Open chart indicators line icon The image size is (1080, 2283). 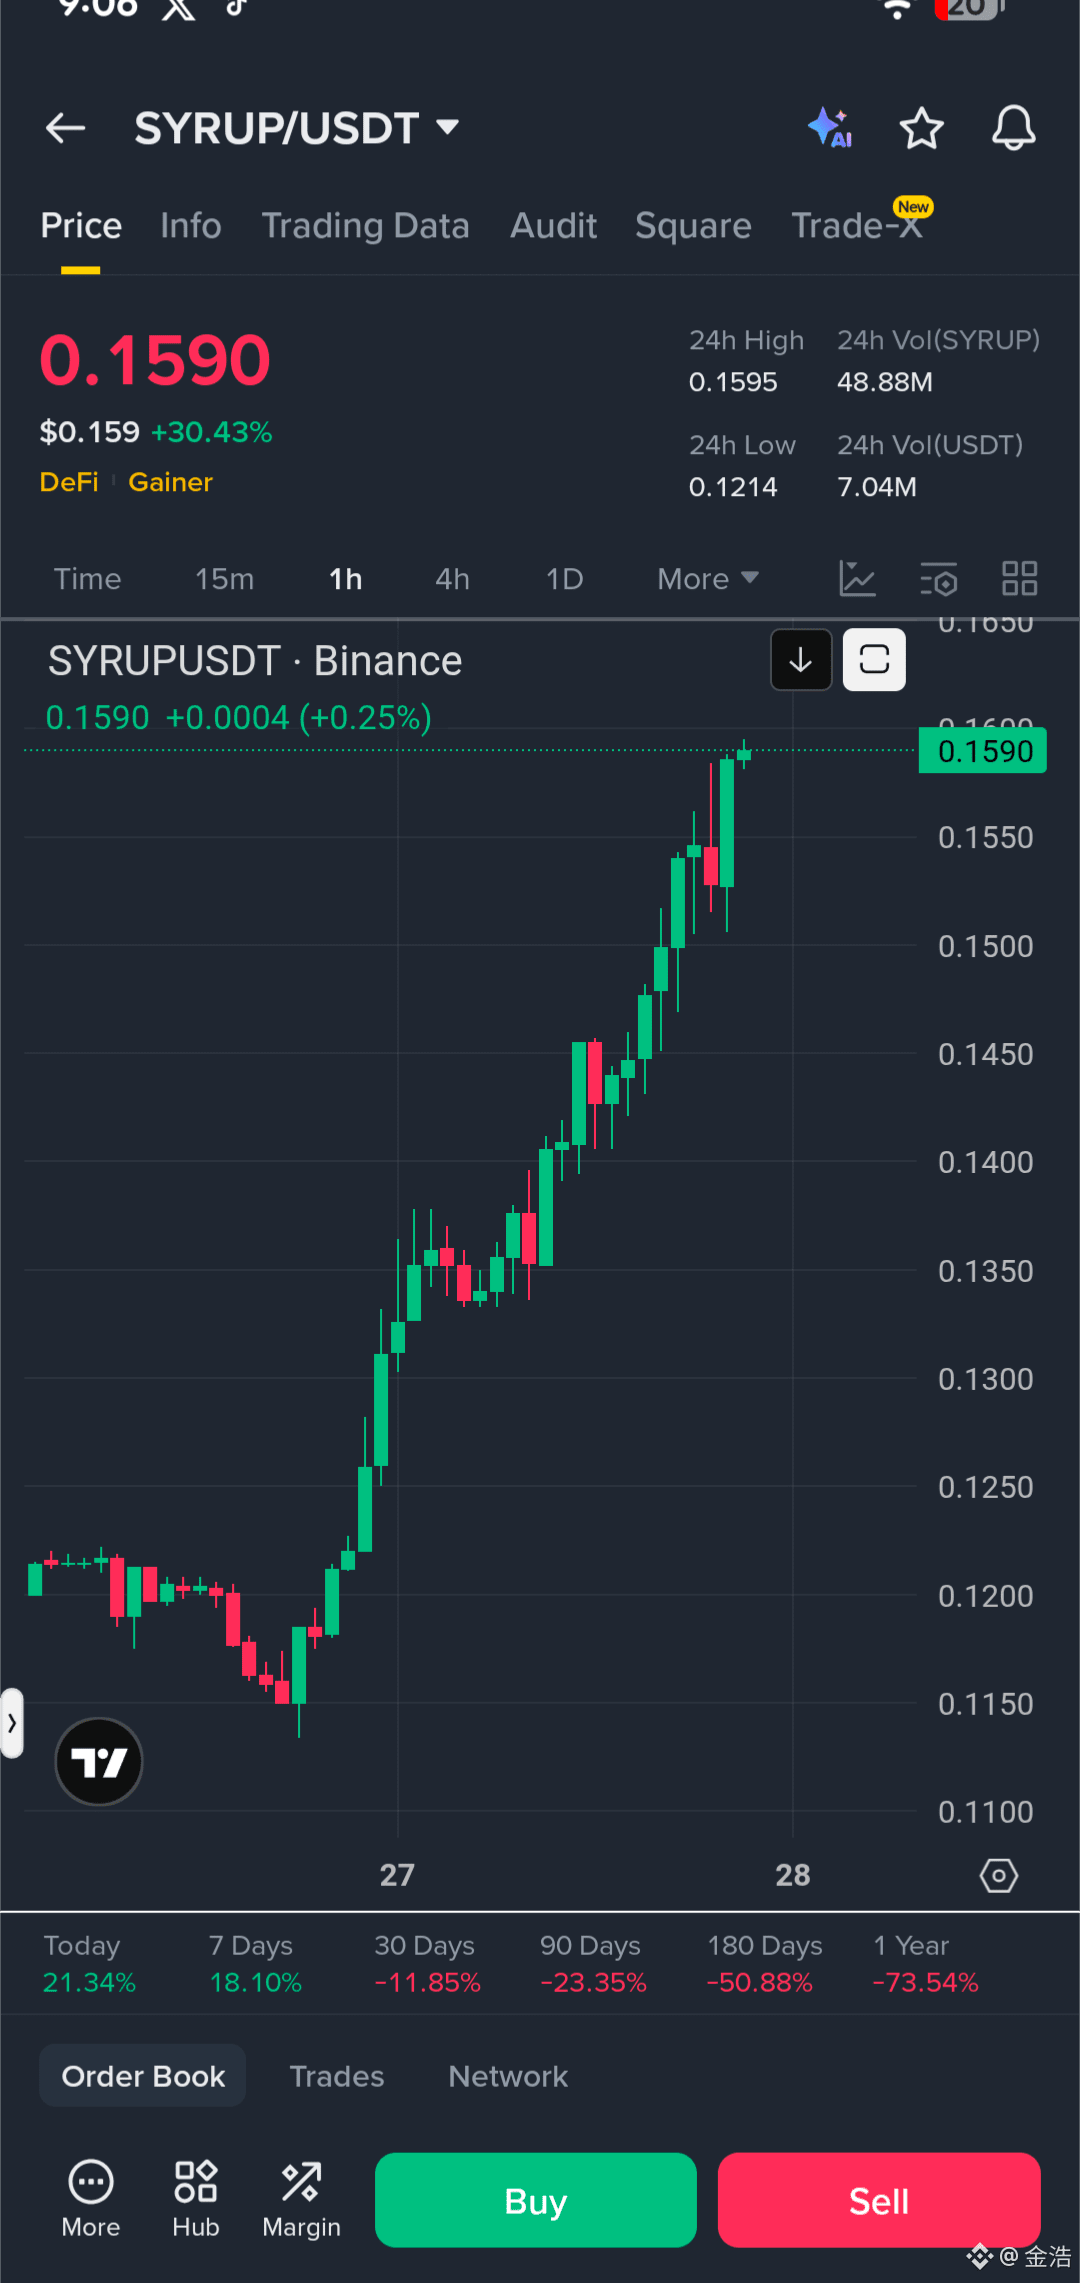click(x=857, y=578)
